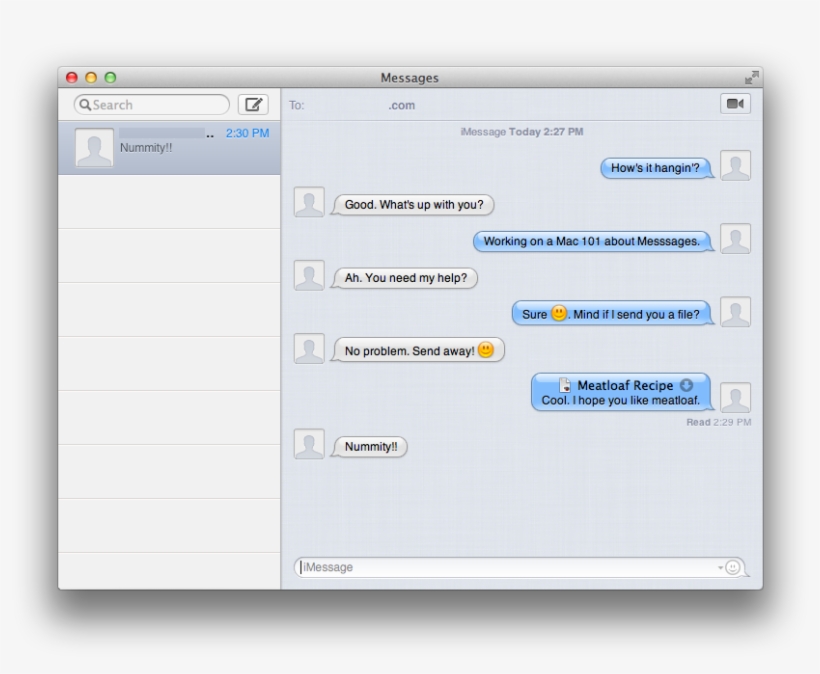Enter full screen with the window arrows icon
This screenshot has width=820, height=674.
(751, 77)
